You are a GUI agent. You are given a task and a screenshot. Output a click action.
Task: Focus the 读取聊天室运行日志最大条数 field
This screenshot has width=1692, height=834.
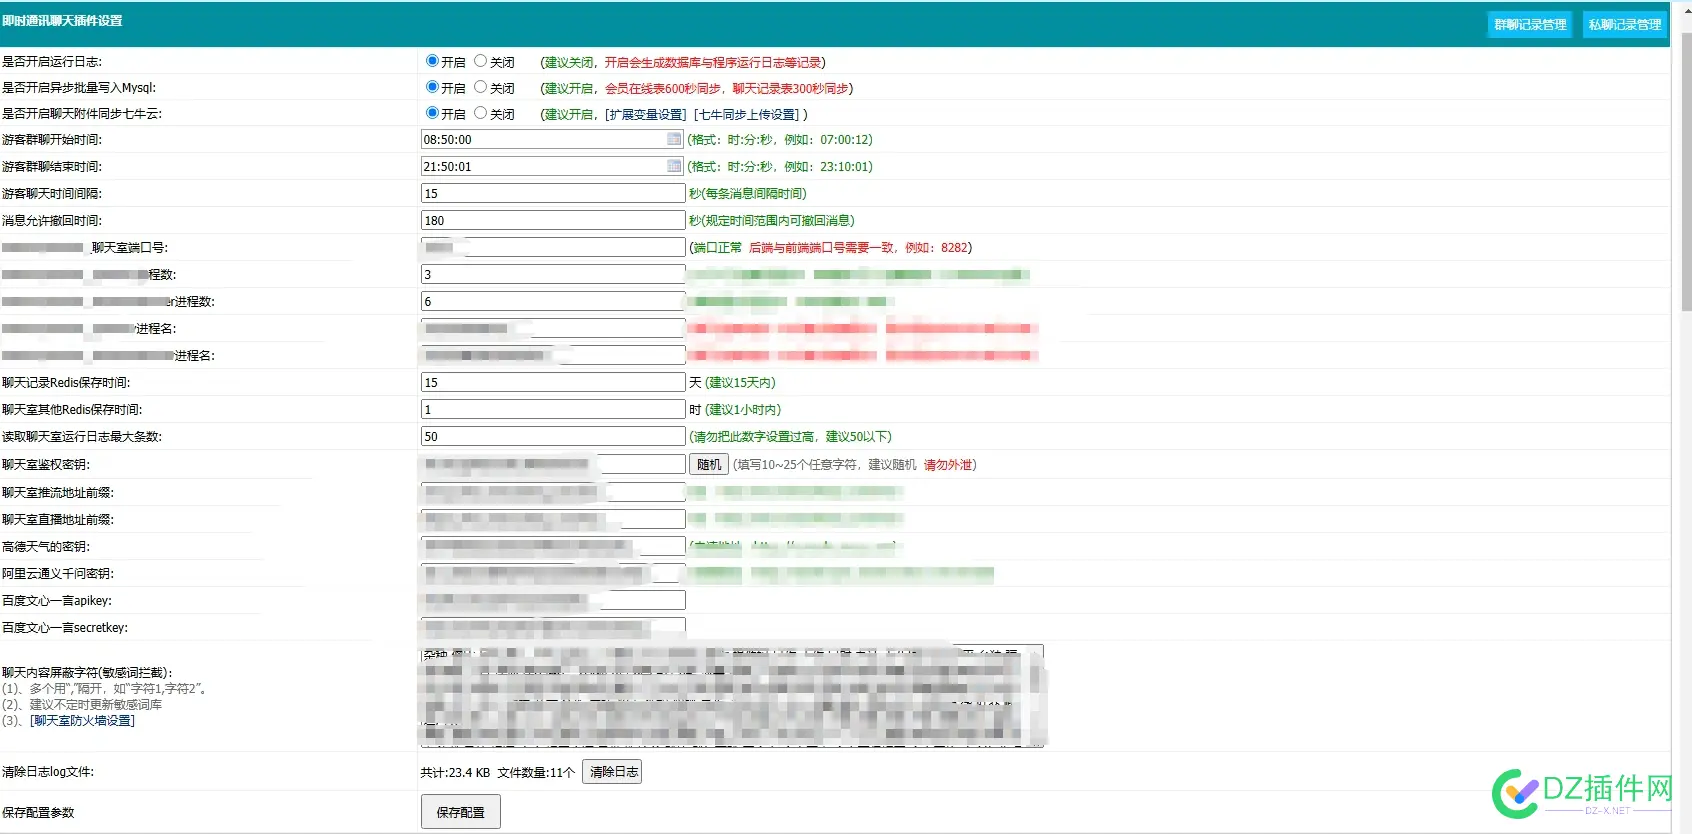(x=553, y=436)
